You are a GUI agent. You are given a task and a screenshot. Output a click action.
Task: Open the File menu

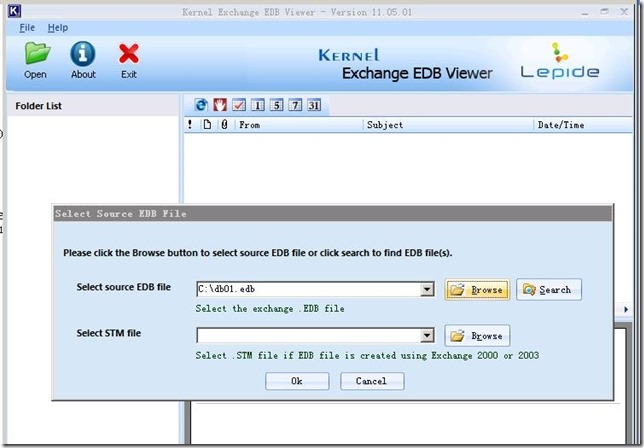click(27, 28)
